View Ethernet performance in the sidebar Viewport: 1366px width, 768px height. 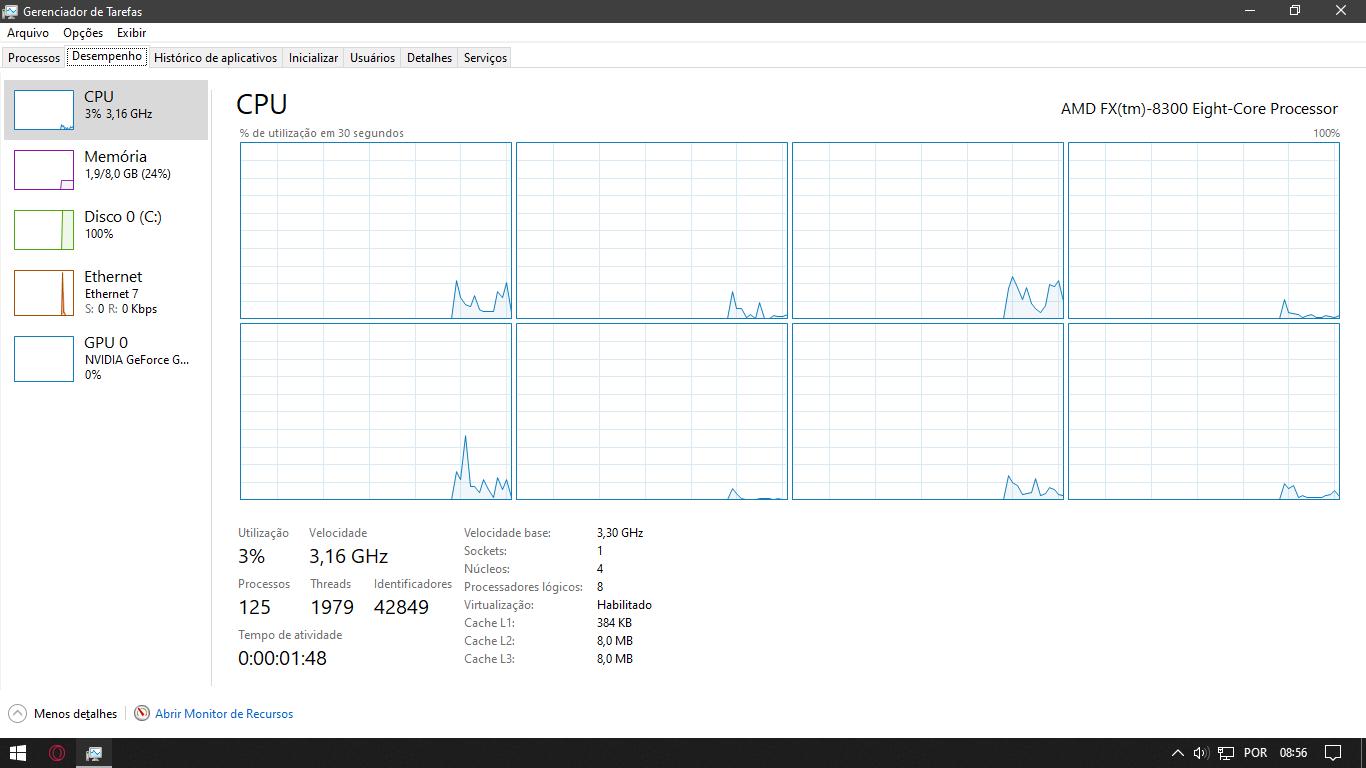[106, 293]
